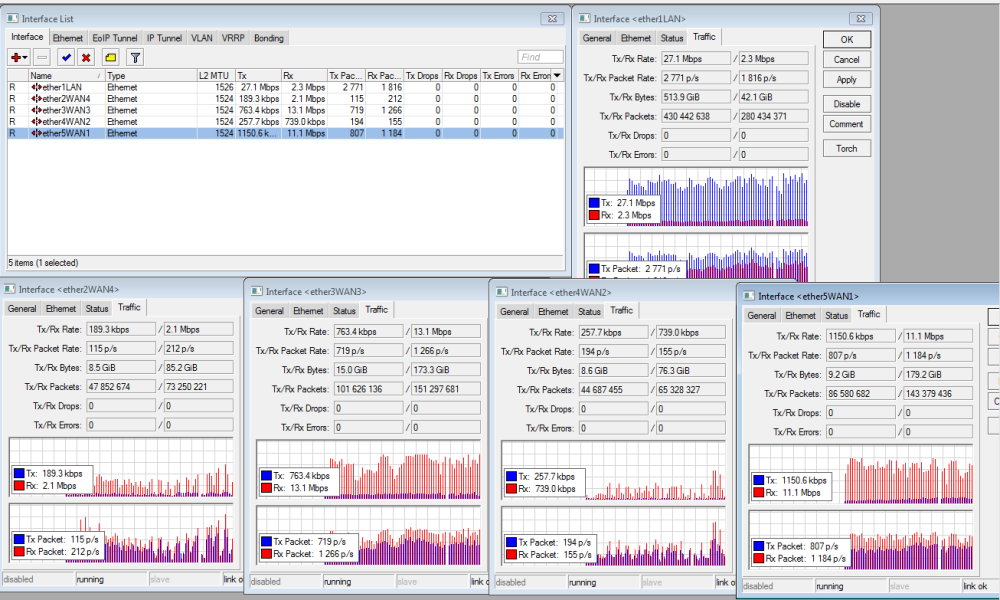The image size is (1000, 600).
Task: Open Status tab in ether3WAN3 window
Action: 344,311
